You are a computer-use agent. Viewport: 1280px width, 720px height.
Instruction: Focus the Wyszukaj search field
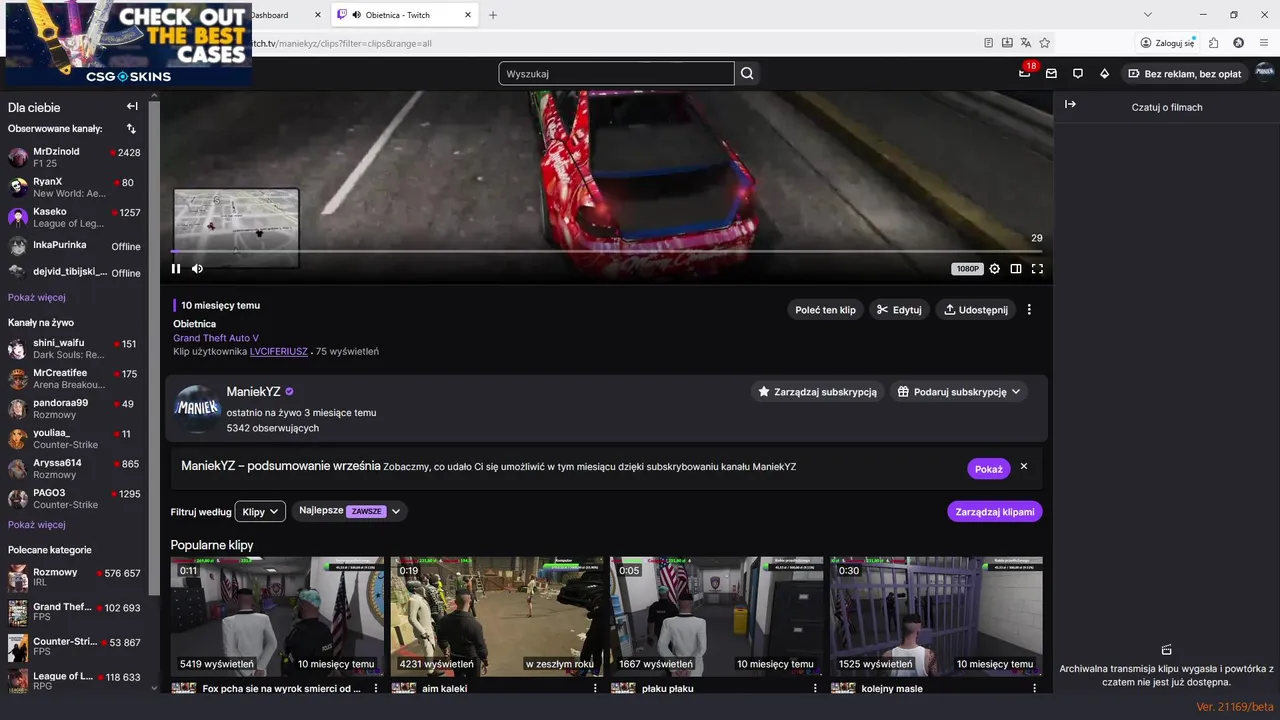click(x=616, y=73)
